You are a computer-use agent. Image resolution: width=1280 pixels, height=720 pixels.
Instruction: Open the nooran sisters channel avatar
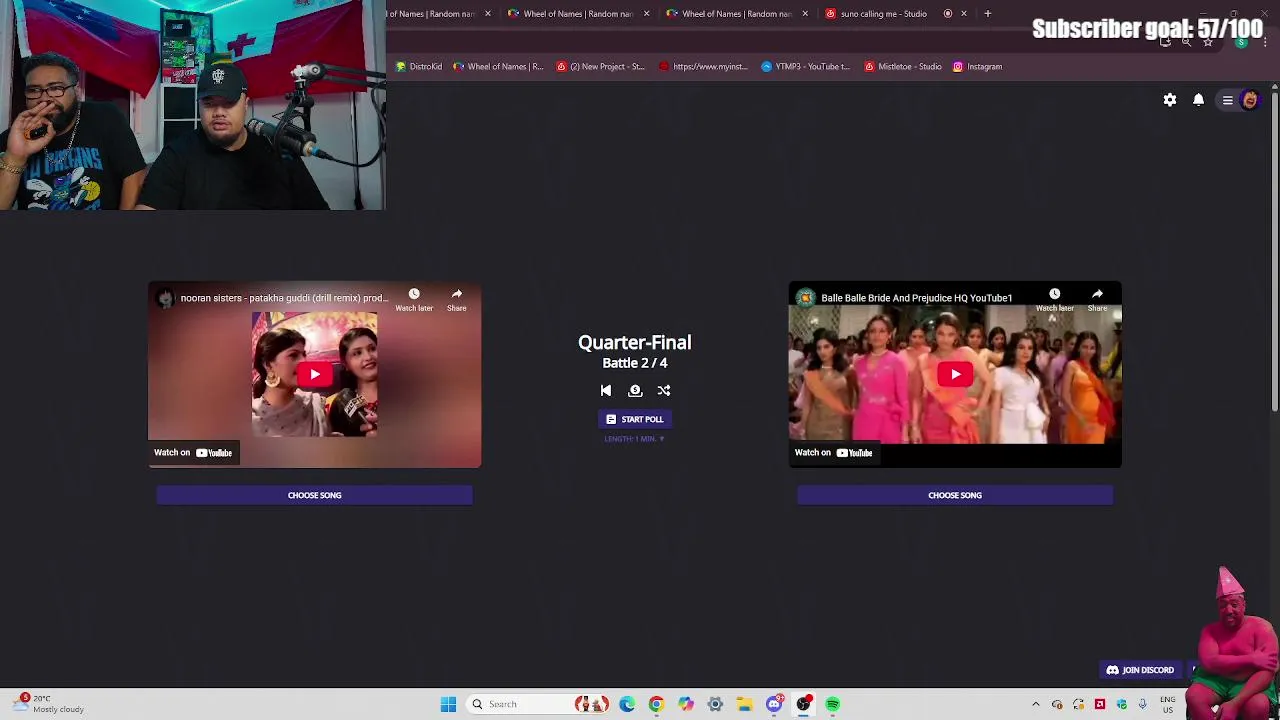point(165,298)
